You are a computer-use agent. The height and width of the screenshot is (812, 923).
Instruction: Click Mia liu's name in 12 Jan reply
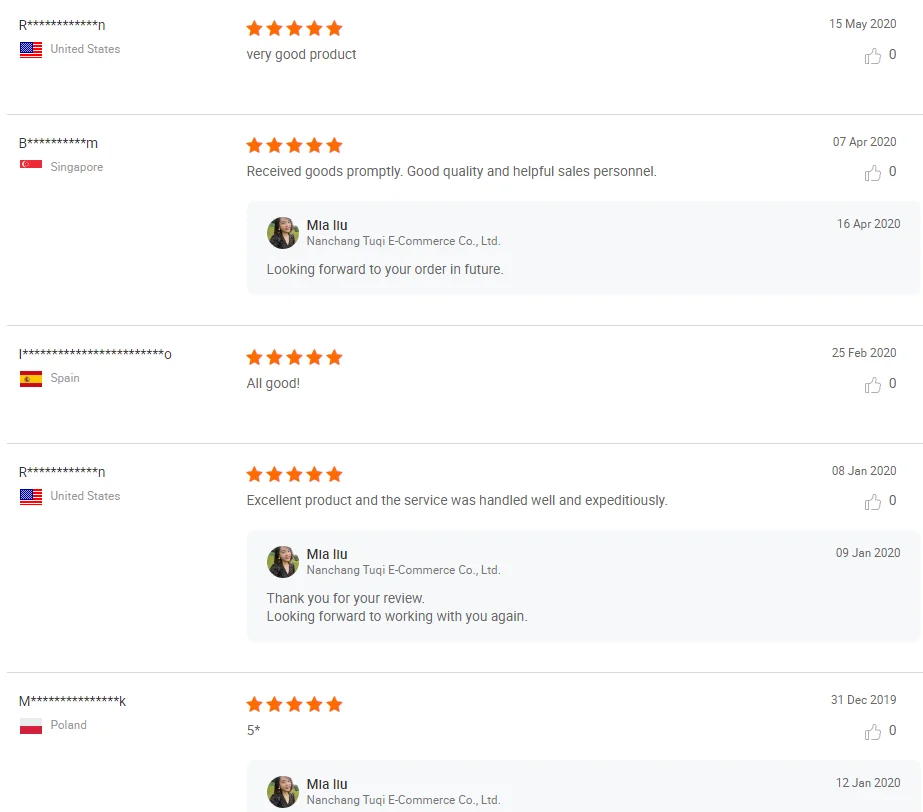point(327,784)
